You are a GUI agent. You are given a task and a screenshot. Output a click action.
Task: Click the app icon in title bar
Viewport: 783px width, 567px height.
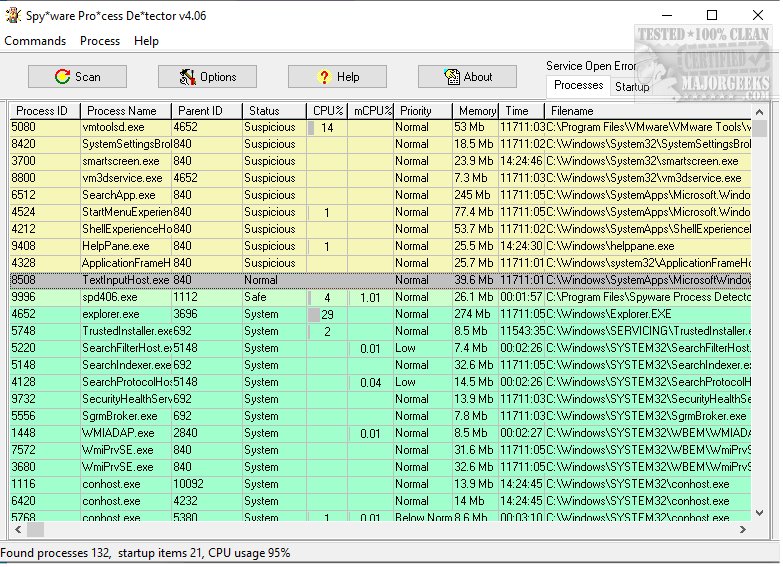(x=13, y=15)
